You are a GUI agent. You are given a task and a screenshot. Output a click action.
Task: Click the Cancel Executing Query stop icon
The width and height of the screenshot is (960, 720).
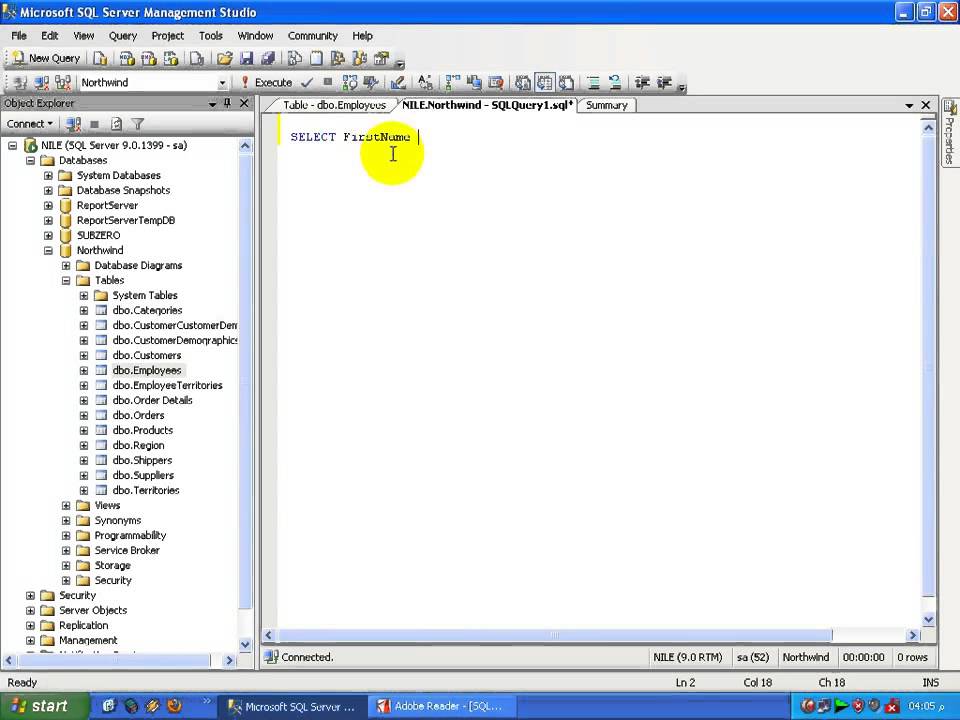click(x=328, y=82)
